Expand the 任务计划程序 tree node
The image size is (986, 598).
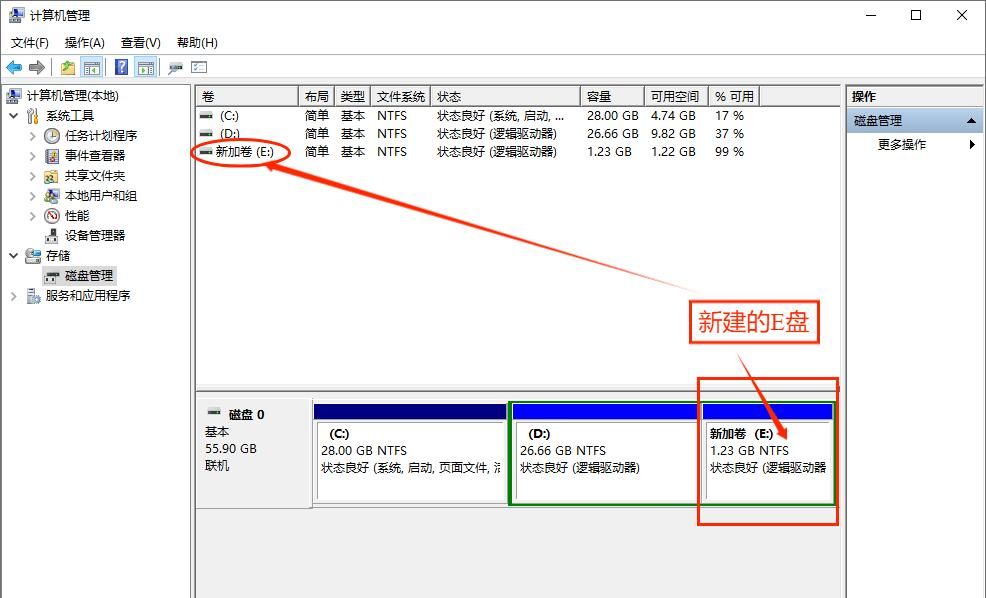32,136
